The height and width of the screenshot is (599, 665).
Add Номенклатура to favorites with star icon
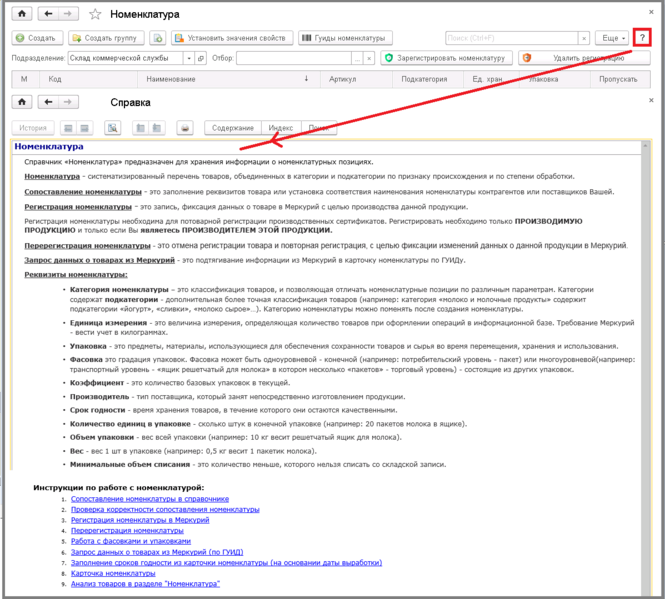point(95,14)
